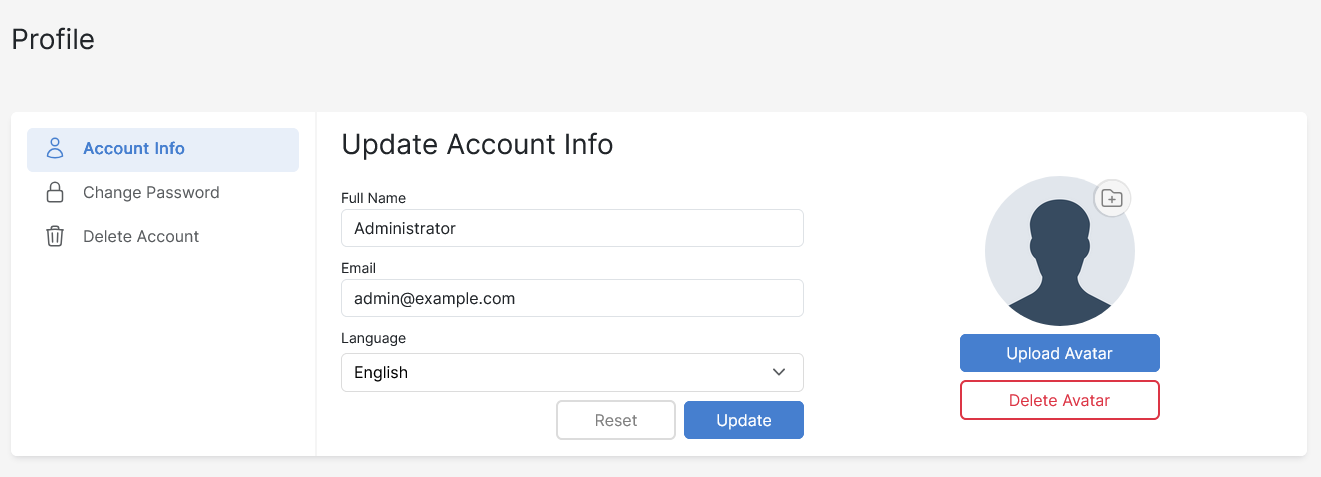Expand the Language dropdown chevron

(779, 372)
